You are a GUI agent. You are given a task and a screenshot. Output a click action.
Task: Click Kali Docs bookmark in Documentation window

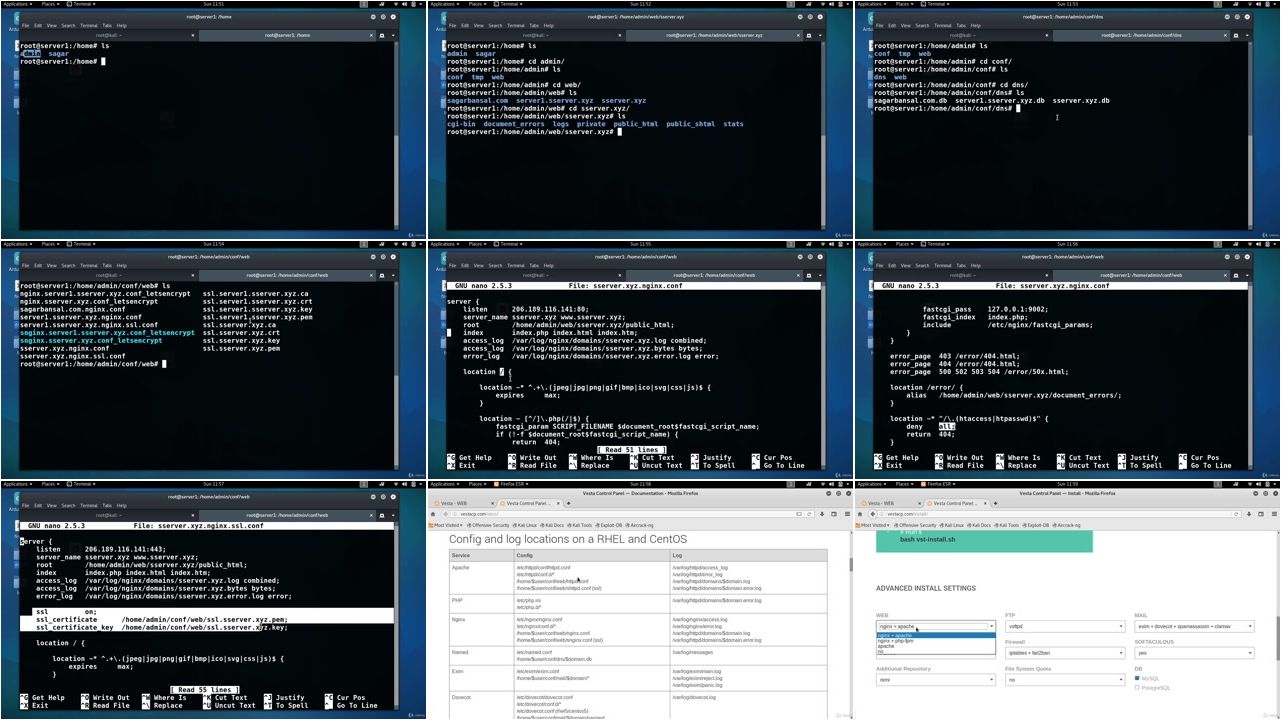pos(552,525)
